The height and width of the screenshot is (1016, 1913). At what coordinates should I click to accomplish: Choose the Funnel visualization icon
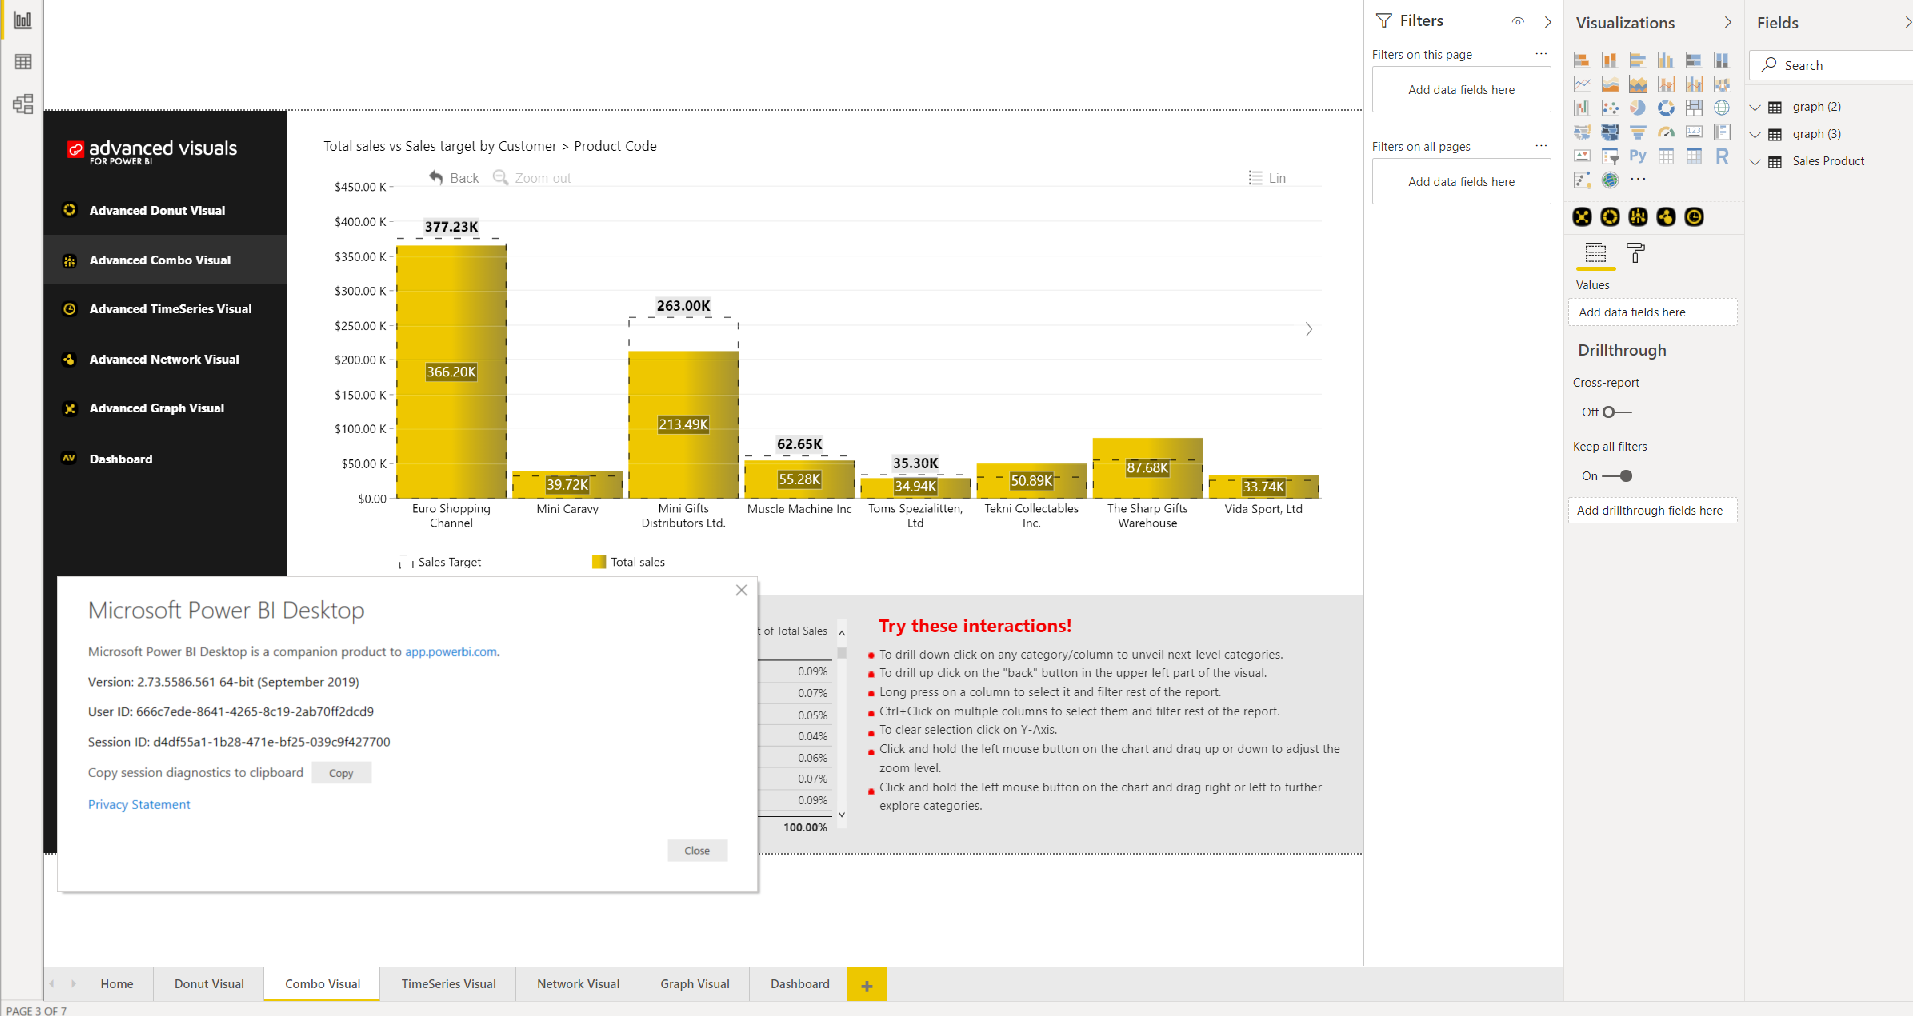click(x=1638, y=132)
